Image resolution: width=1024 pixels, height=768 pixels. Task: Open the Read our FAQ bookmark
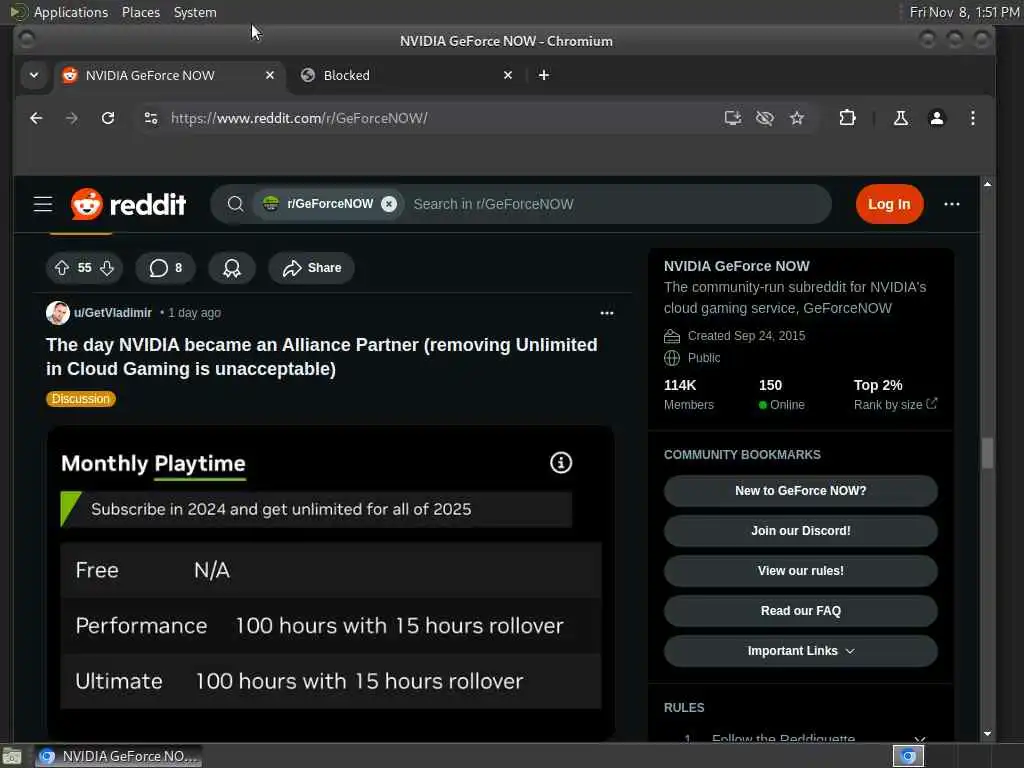click(x=801, y=611)
